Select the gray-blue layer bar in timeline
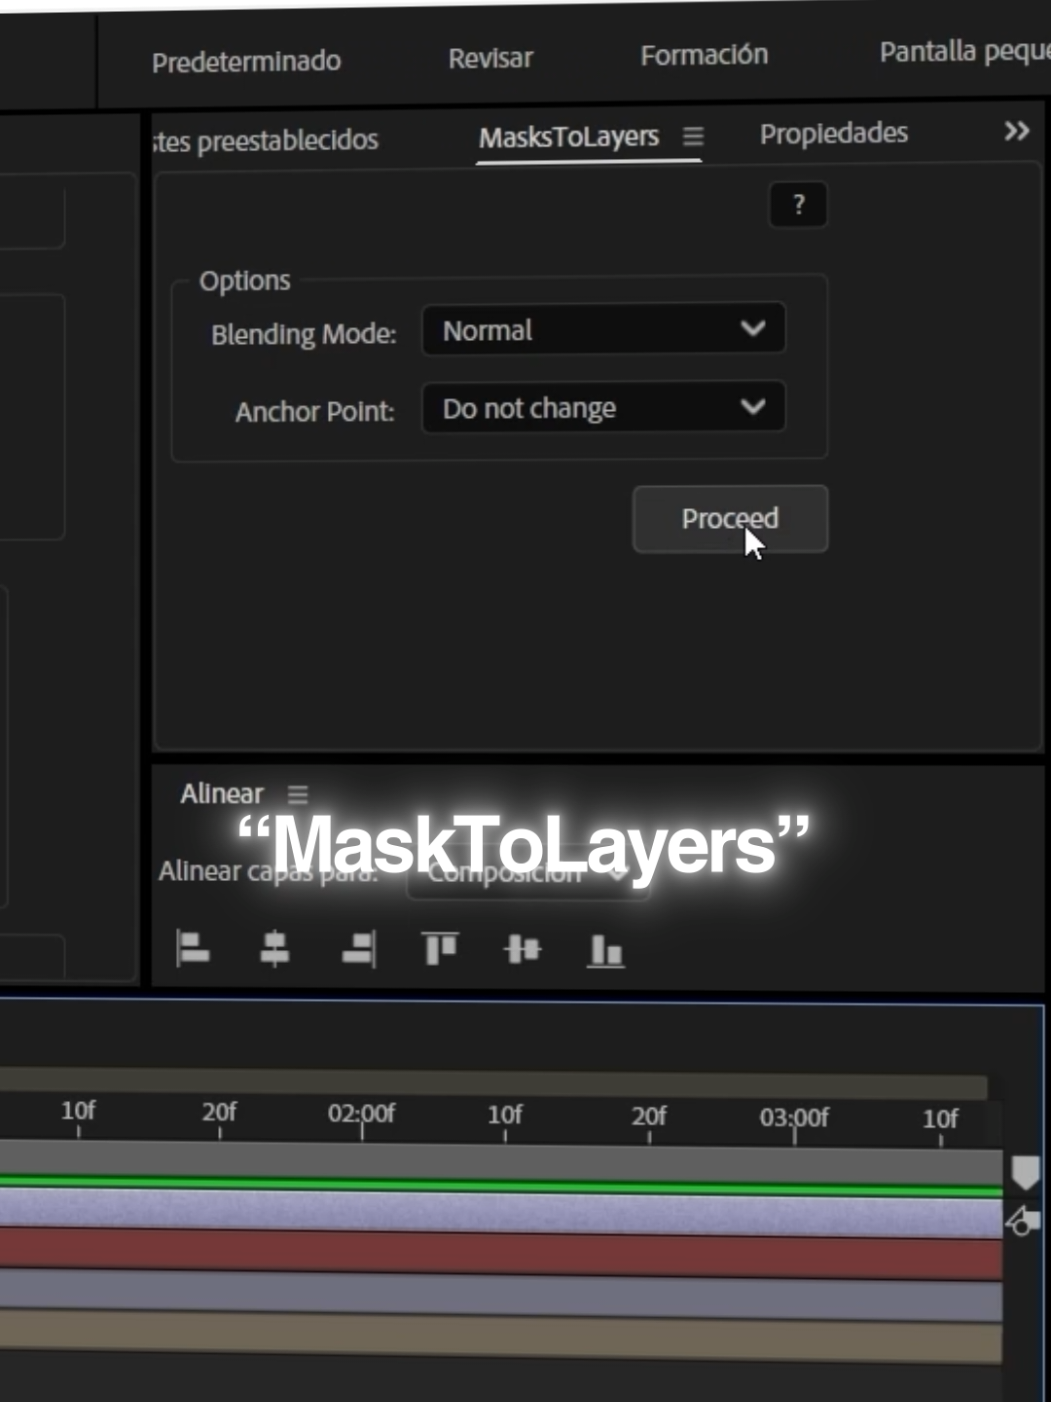The width and height of the screenshot is (1051, 1402). point(501,1298)
